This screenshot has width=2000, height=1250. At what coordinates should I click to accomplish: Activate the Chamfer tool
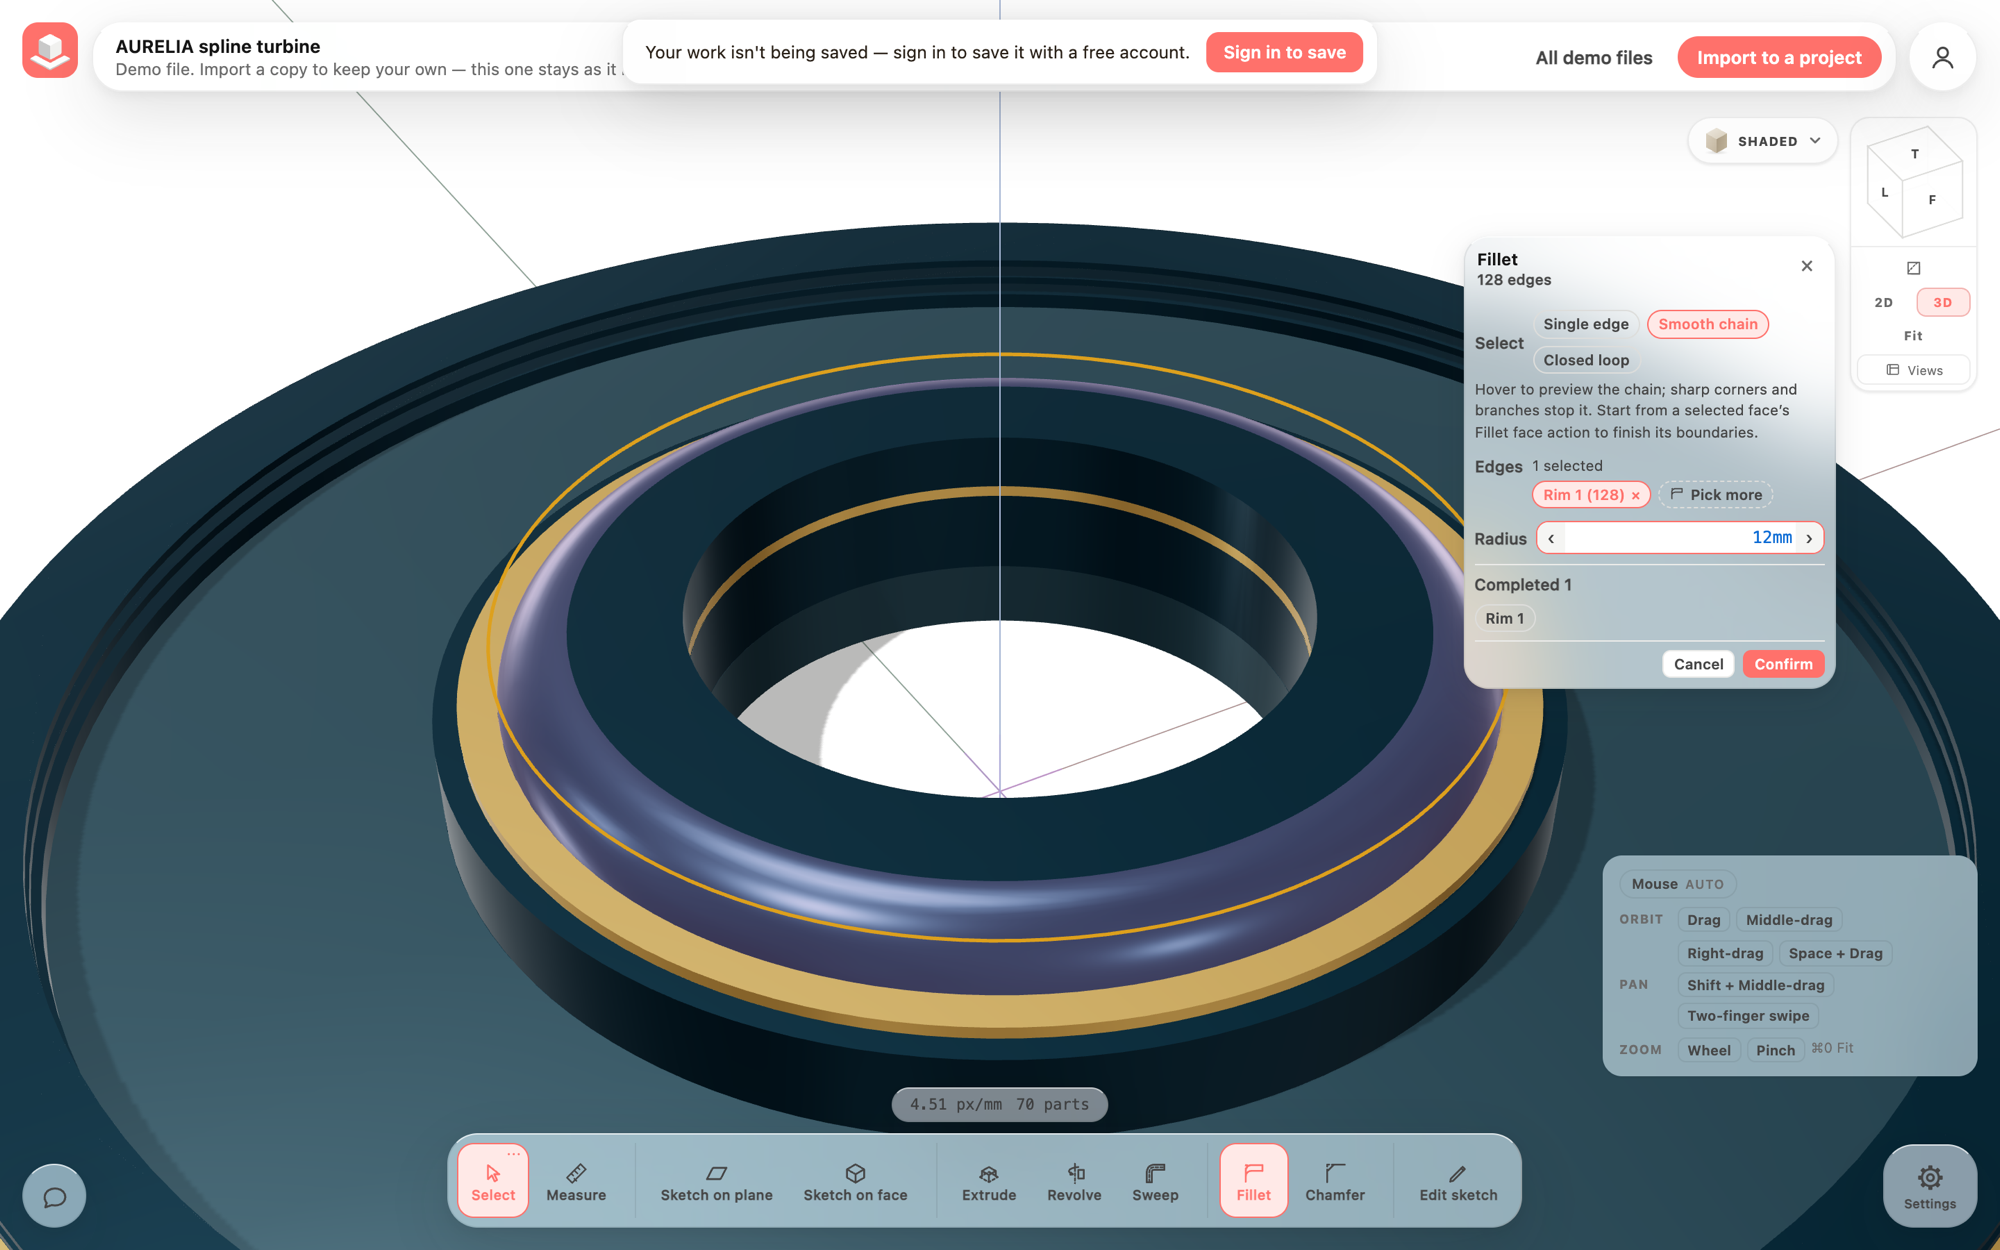1335,1180
